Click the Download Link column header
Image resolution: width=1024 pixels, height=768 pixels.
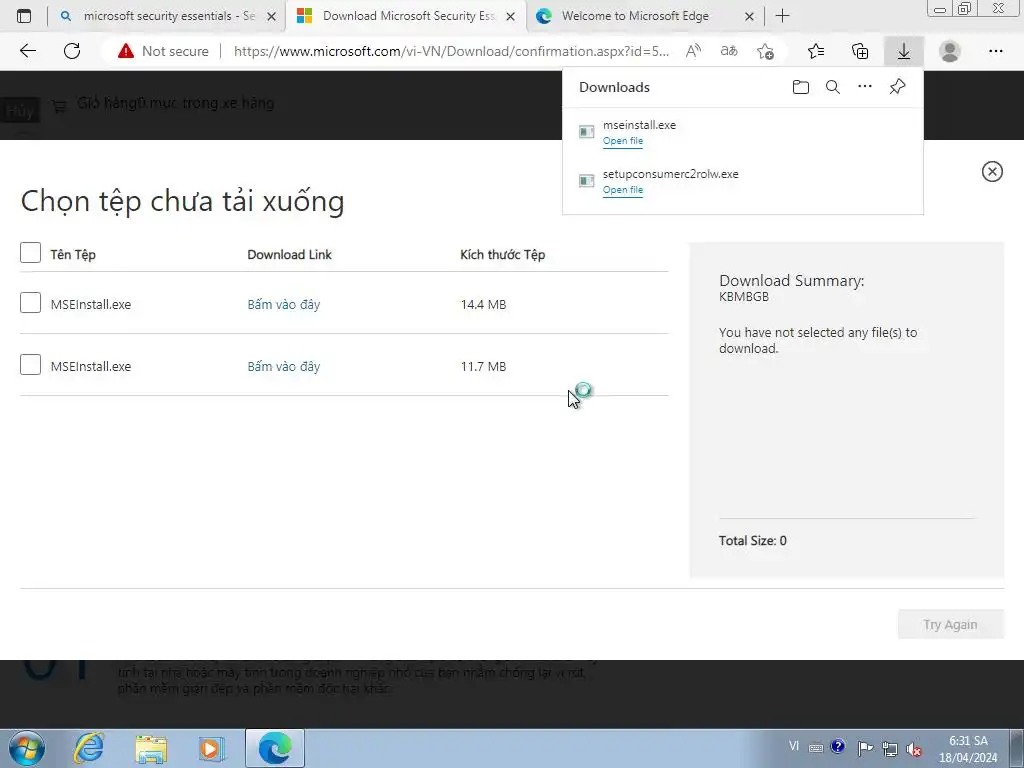click(x=289, y=255)
